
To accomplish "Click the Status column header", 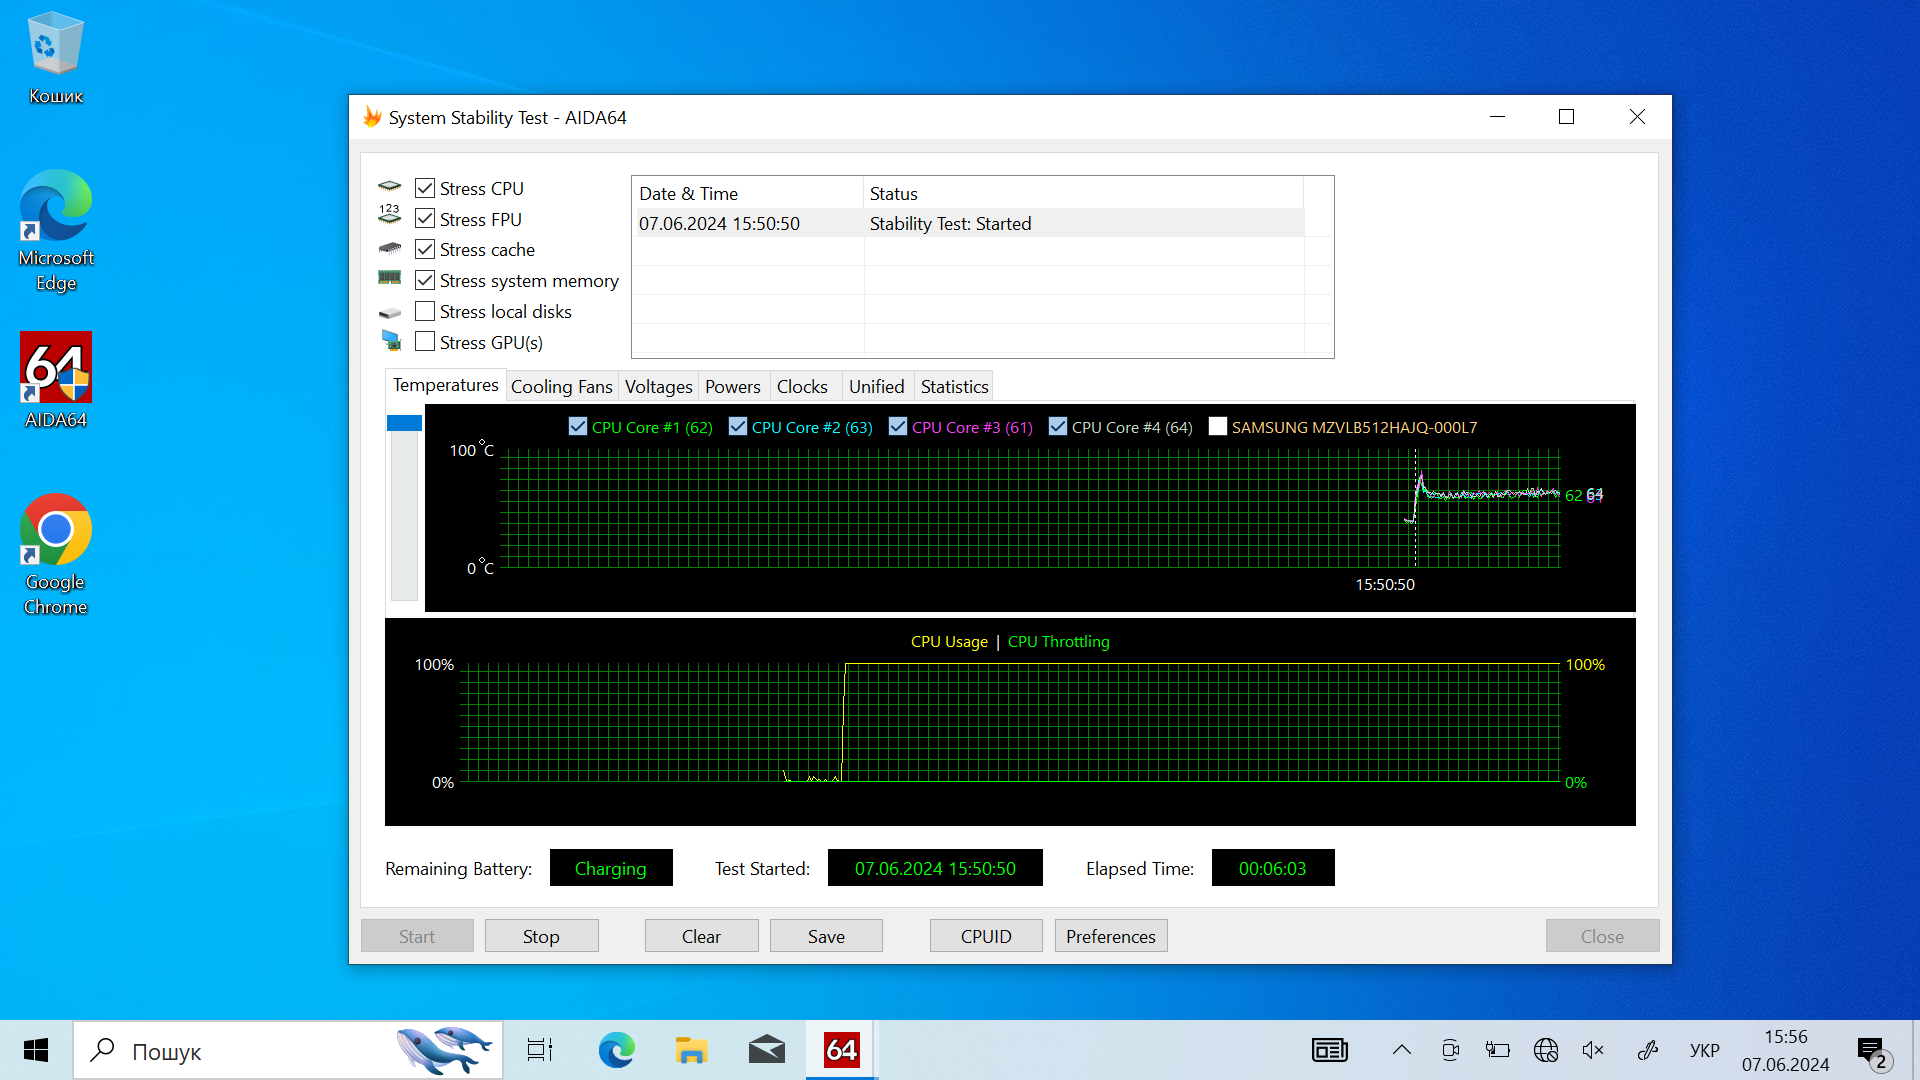I will point(1083,193).
